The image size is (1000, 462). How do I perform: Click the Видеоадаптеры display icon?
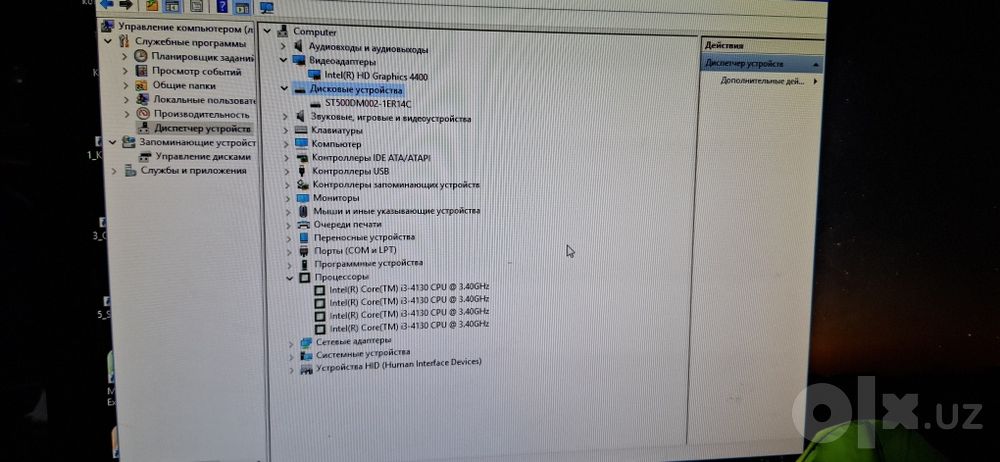pyautogui.click(x=298, y=61)
